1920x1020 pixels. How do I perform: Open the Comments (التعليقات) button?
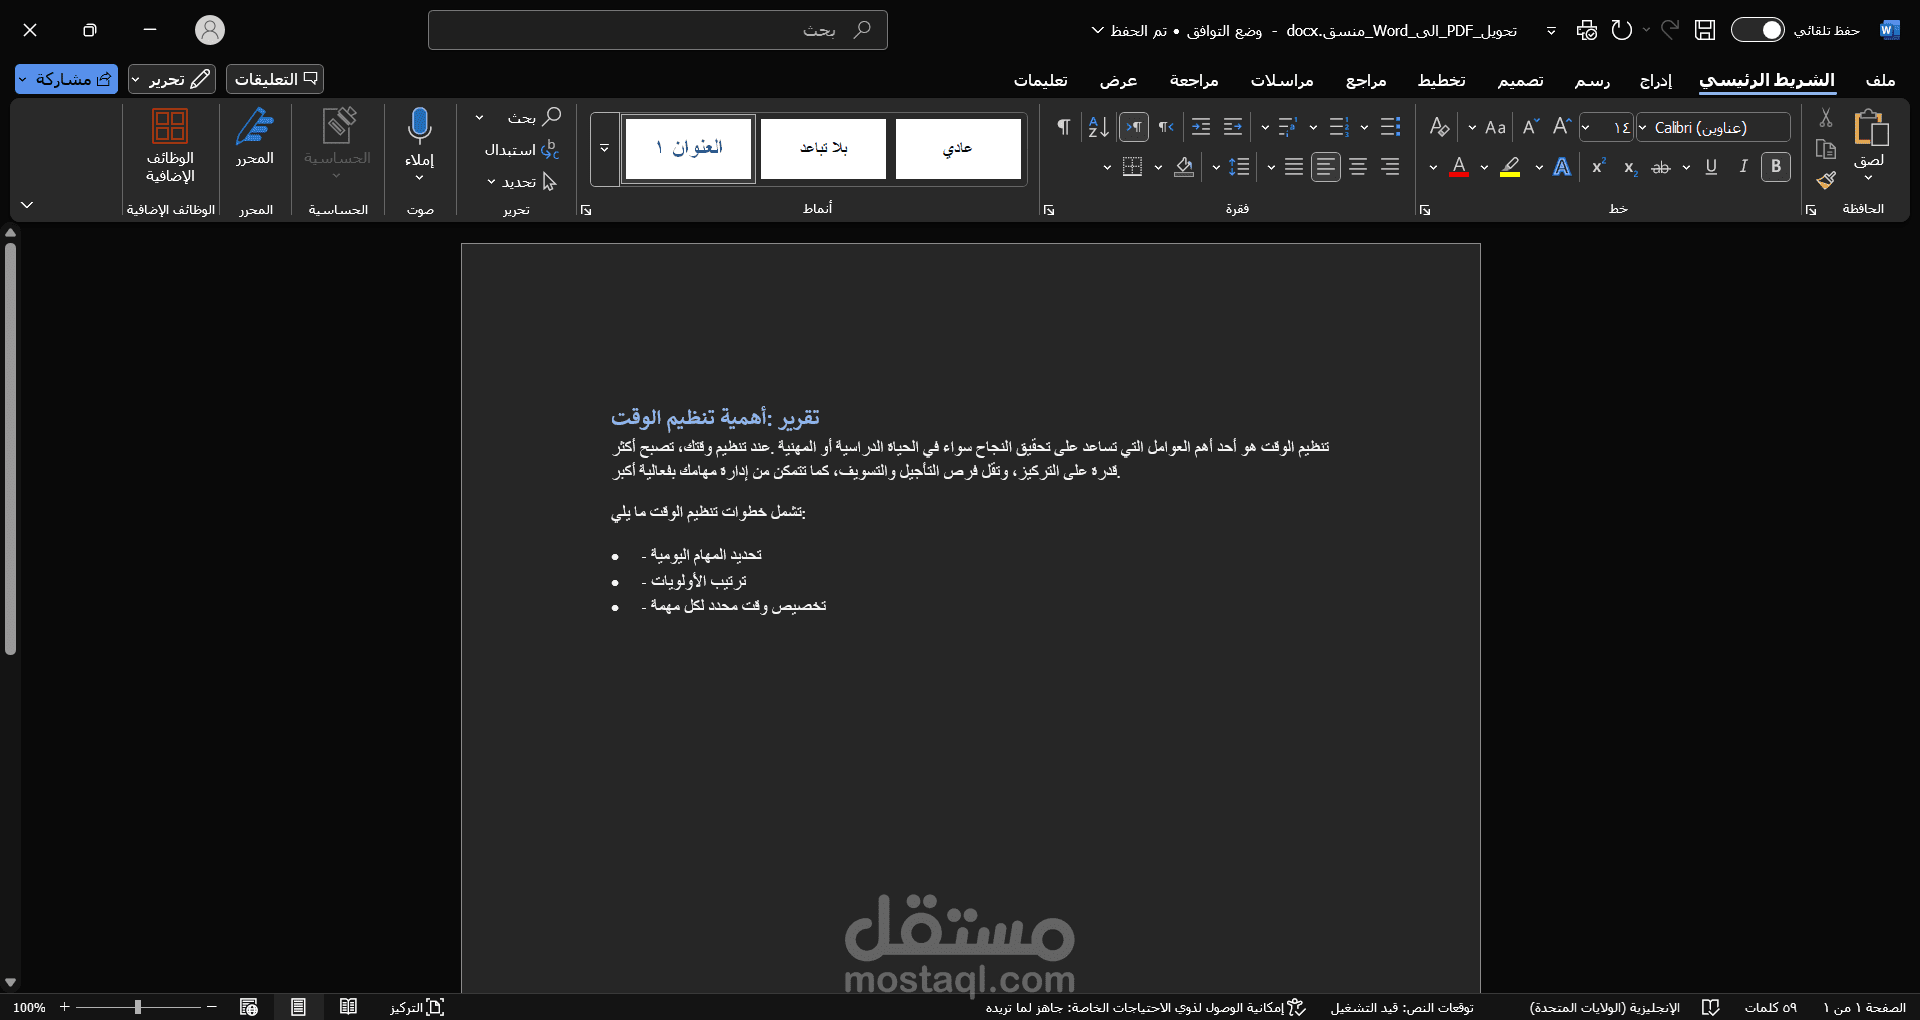click(275, 79)
